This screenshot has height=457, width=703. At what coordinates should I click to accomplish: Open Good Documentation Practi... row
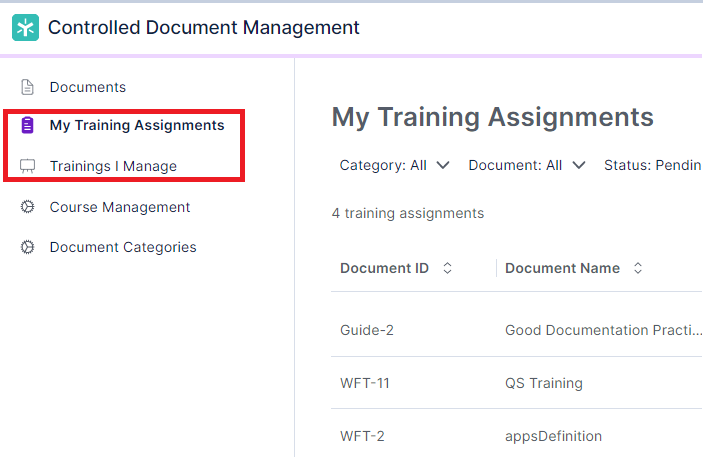(603, 330)
